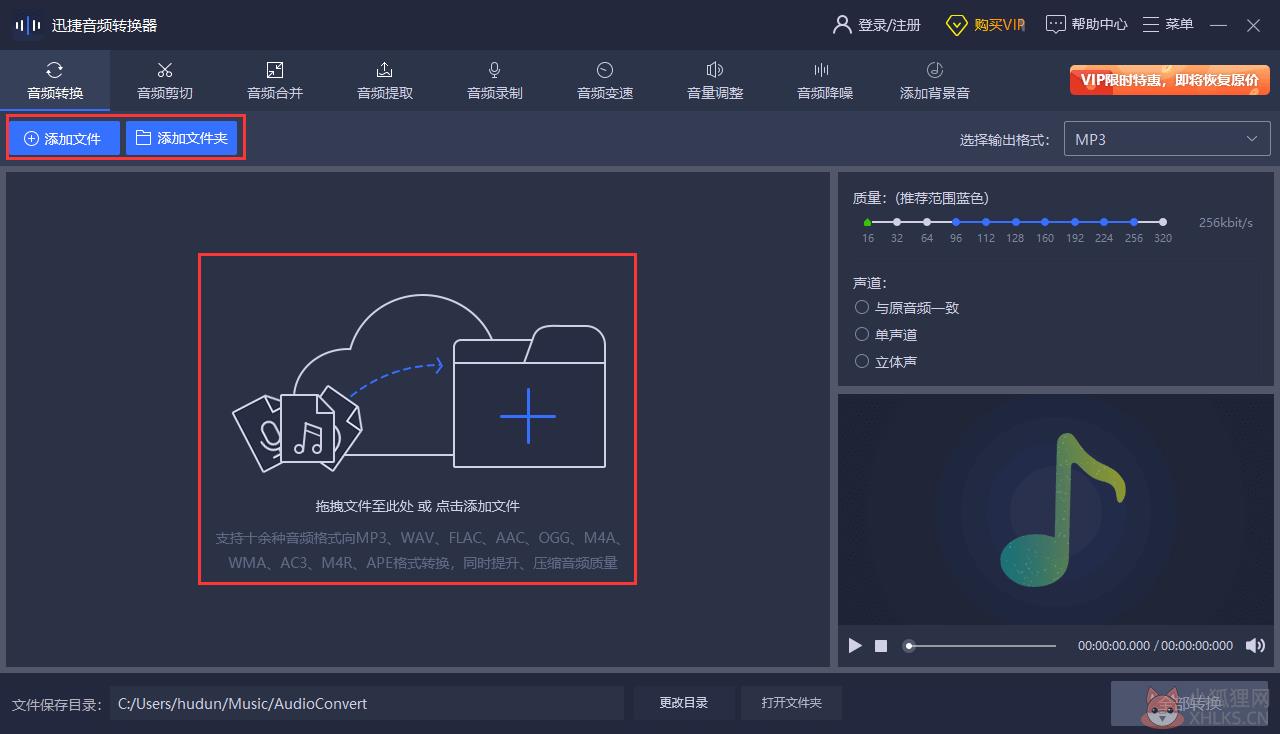The image size is (1280, 734).
Task: Click the VIP限时特惠 promo banner
Action: (x=1170, y=80)
